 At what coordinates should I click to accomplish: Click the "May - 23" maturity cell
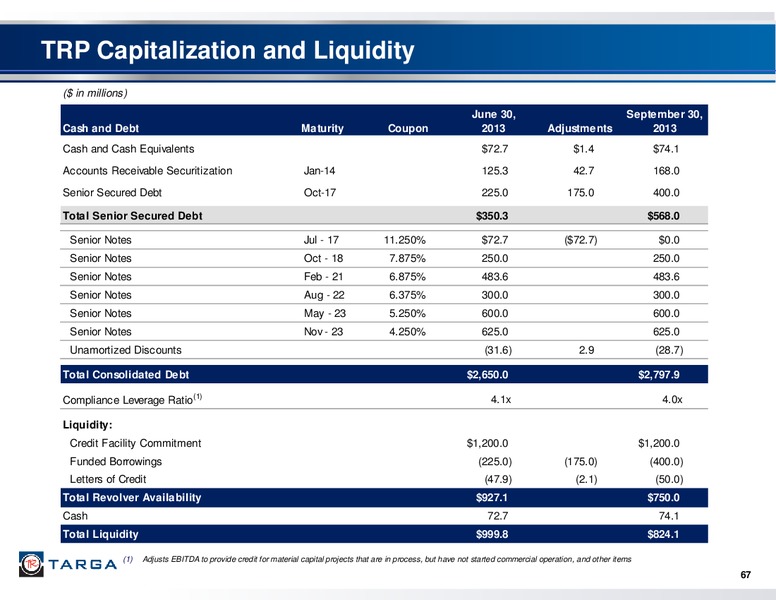click(x=325, y=313)
